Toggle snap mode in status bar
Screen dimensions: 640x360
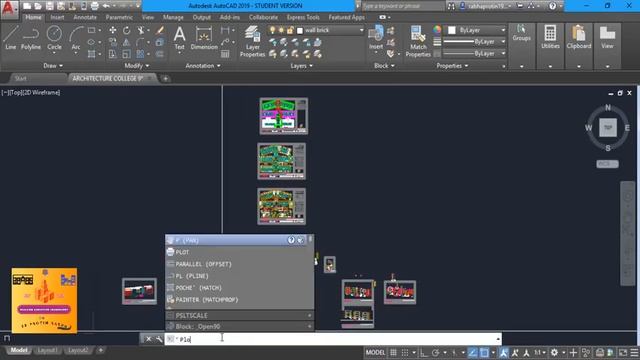pos(405,352)
